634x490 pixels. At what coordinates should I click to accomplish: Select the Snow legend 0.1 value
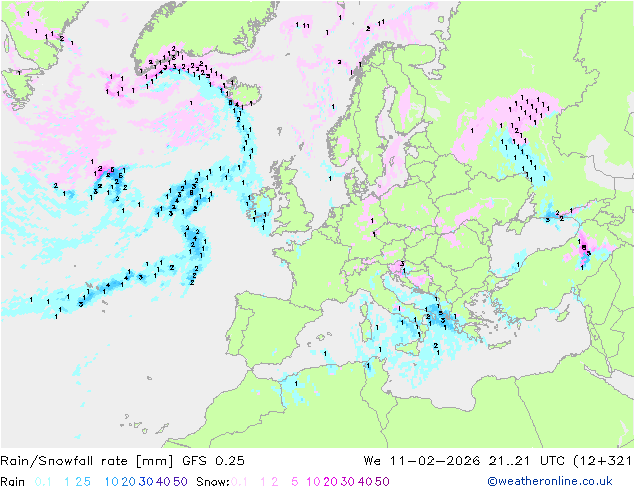click(239, 482)
